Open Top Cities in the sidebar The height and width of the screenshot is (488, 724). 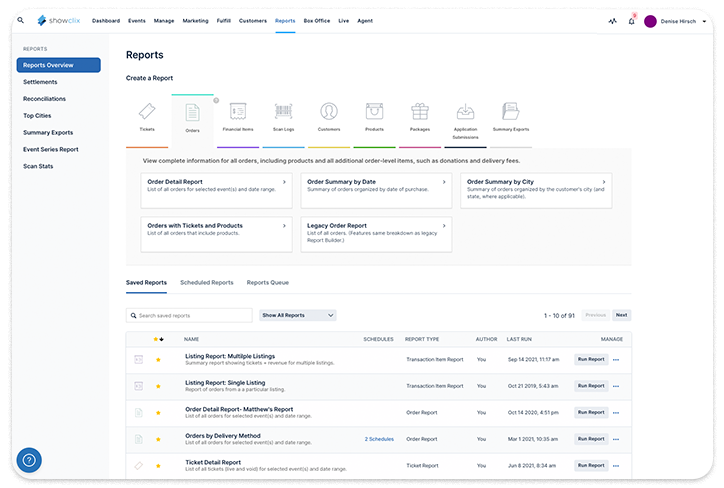coord(37,115)
